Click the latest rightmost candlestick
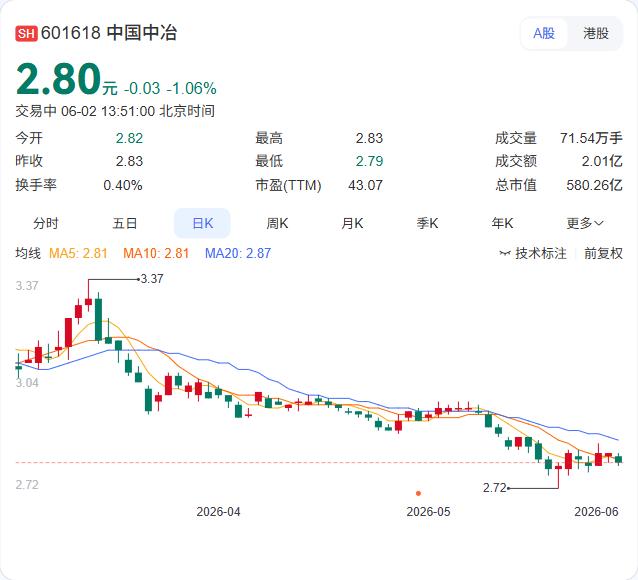 [618, 460]
